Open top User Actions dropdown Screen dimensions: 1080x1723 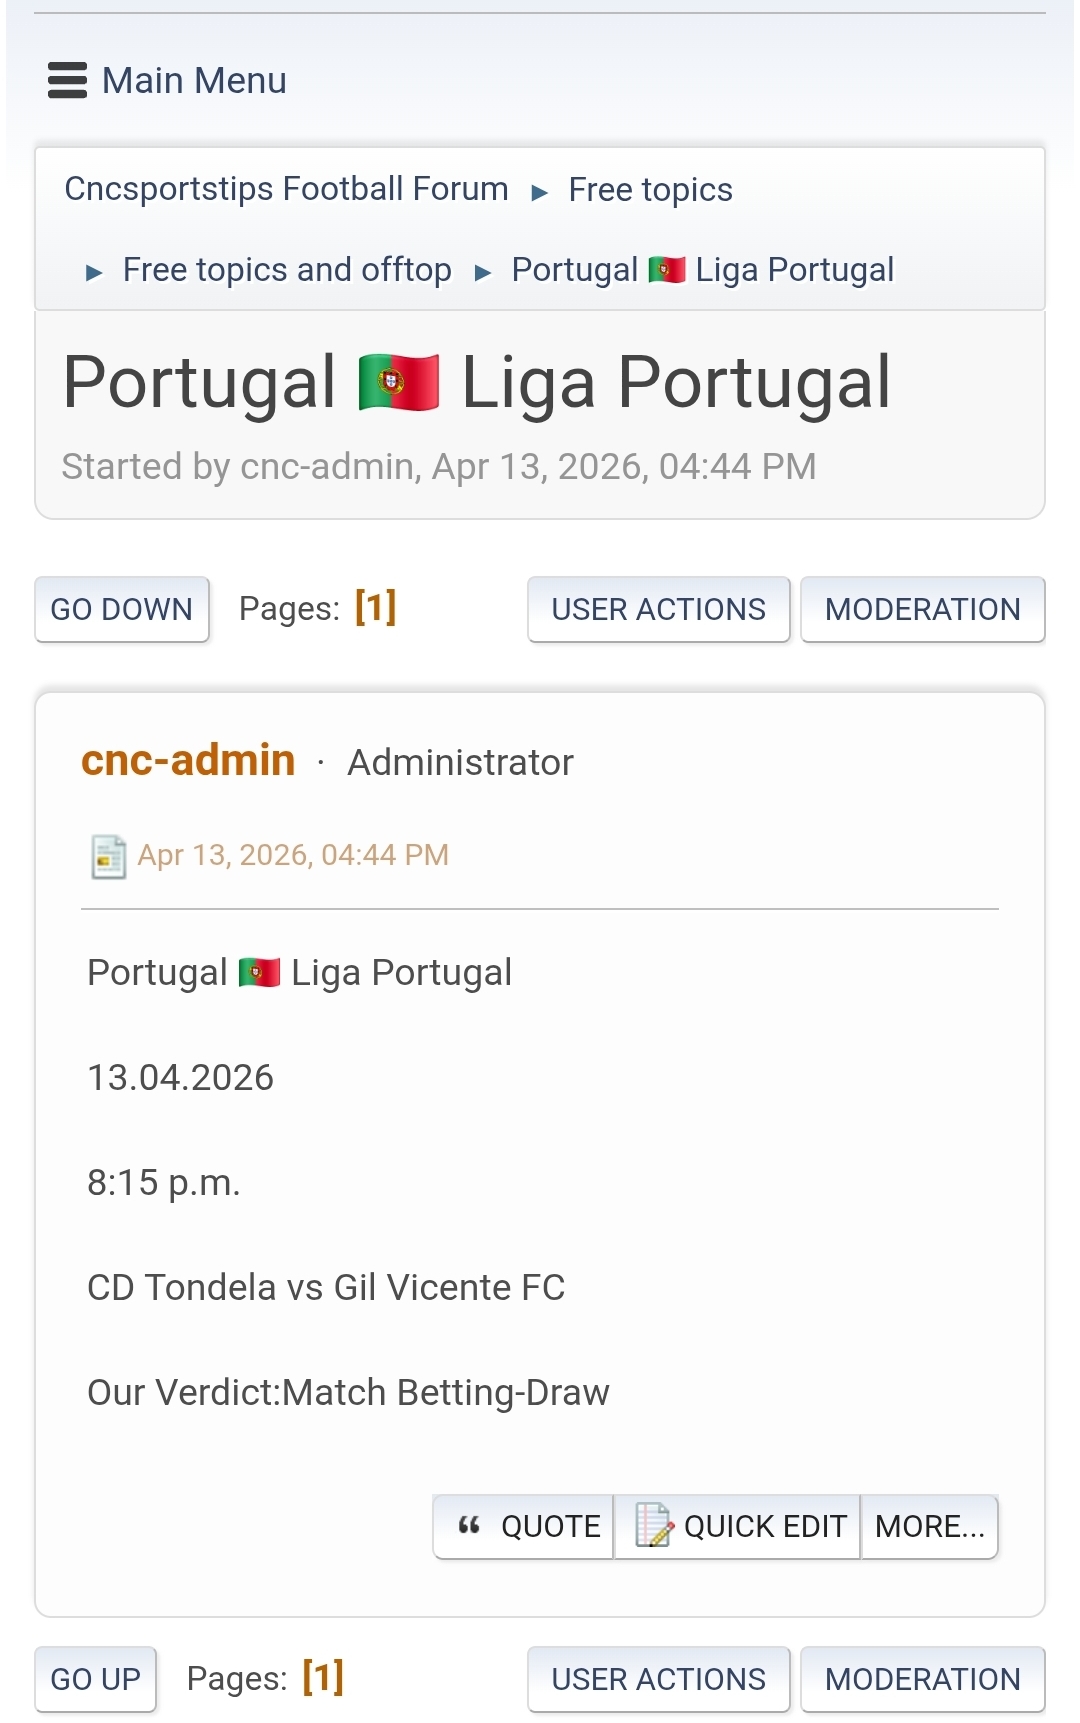(x=658, y=609)
